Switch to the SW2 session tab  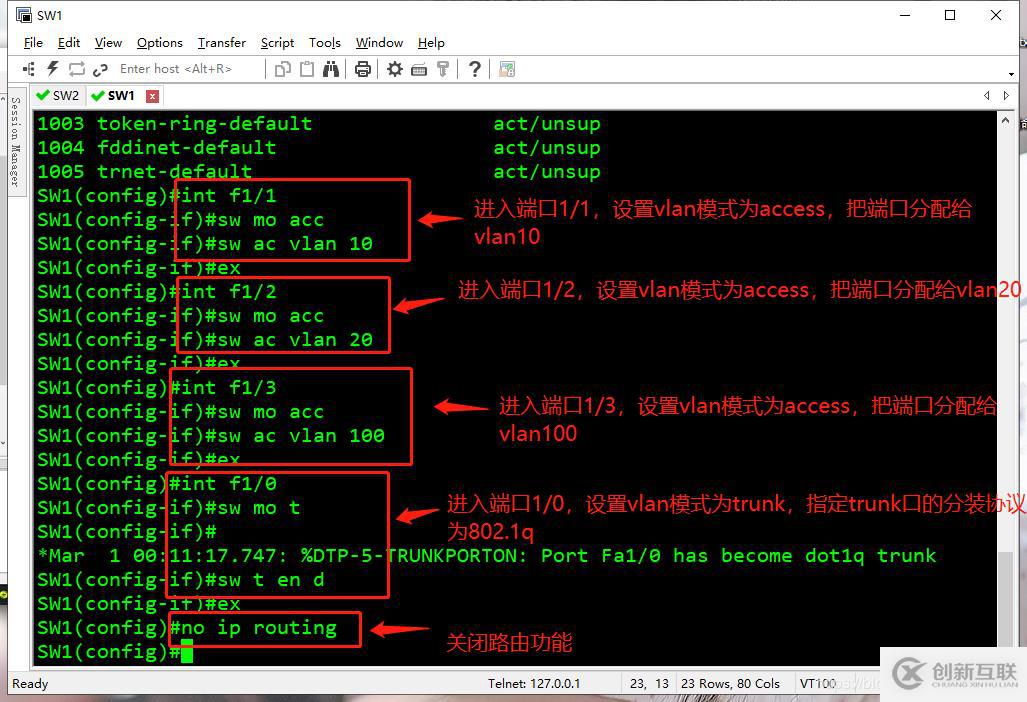[x=59, y=96]
